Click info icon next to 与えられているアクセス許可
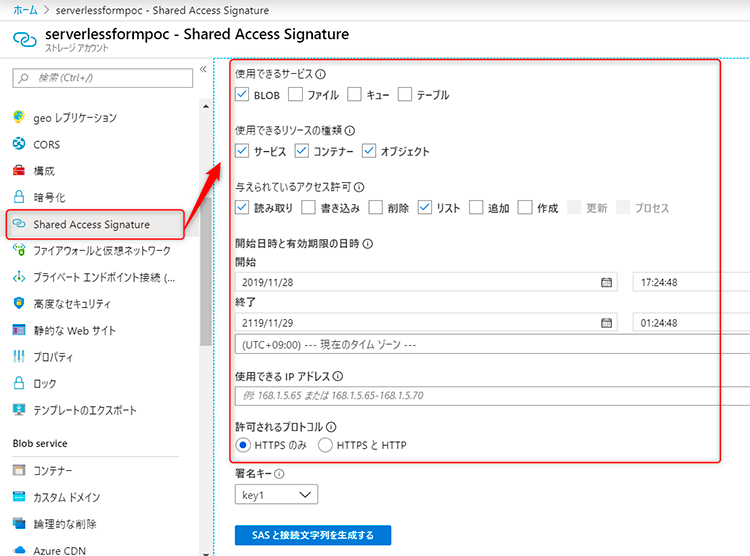 coord(359,187)
